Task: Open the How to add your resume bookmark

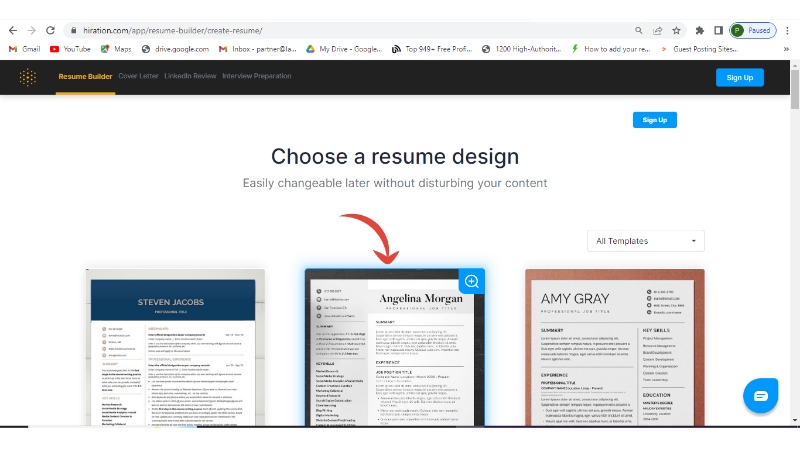Action: [x=611, y=49]
